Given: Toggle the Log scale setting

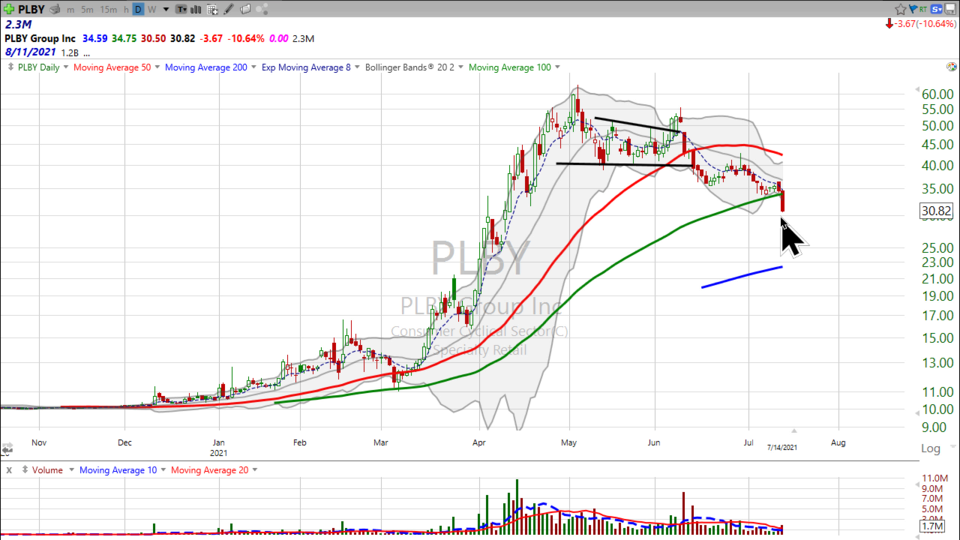Looking at the screenshot, I should click(929, 449).
